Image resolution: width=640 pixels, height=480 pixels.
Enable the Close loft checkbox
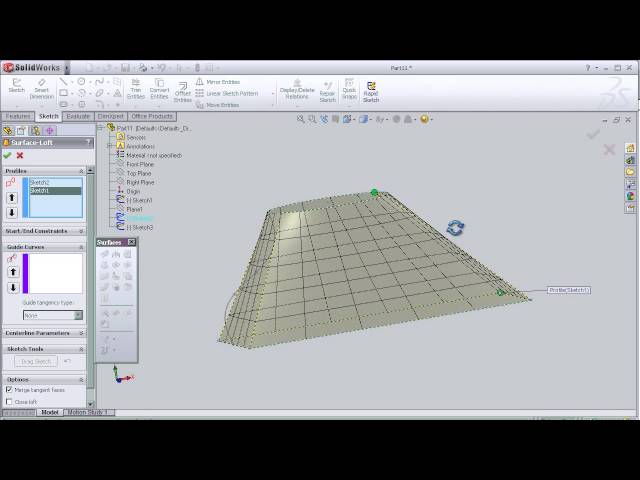tap(9, 402)
